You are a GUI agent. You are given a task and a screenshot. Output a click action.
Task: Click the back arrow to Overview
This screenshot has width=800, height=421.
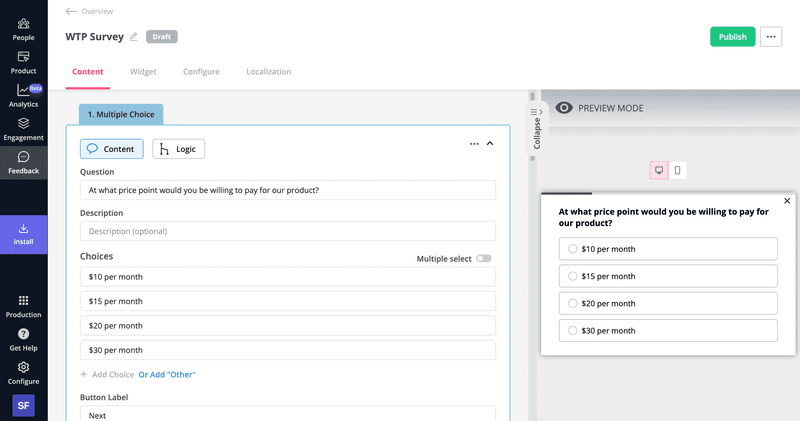click(71, 11)
